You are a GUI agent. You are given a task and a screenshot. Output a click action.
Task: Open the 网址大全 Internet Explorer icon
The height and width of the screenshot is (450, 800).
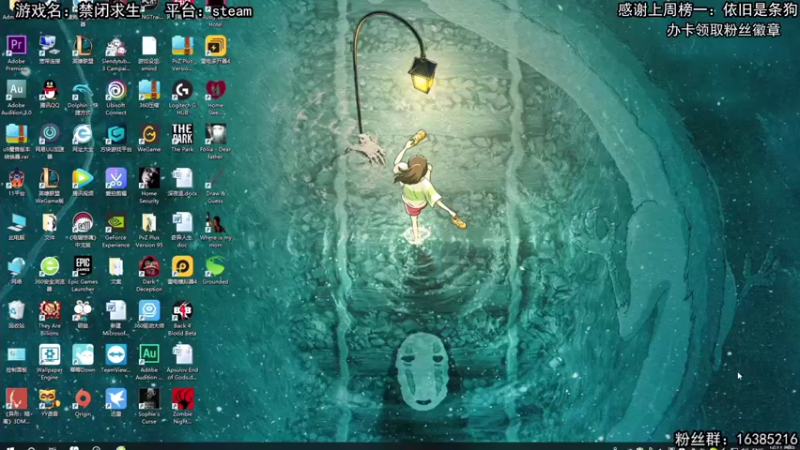pos(83,134)
